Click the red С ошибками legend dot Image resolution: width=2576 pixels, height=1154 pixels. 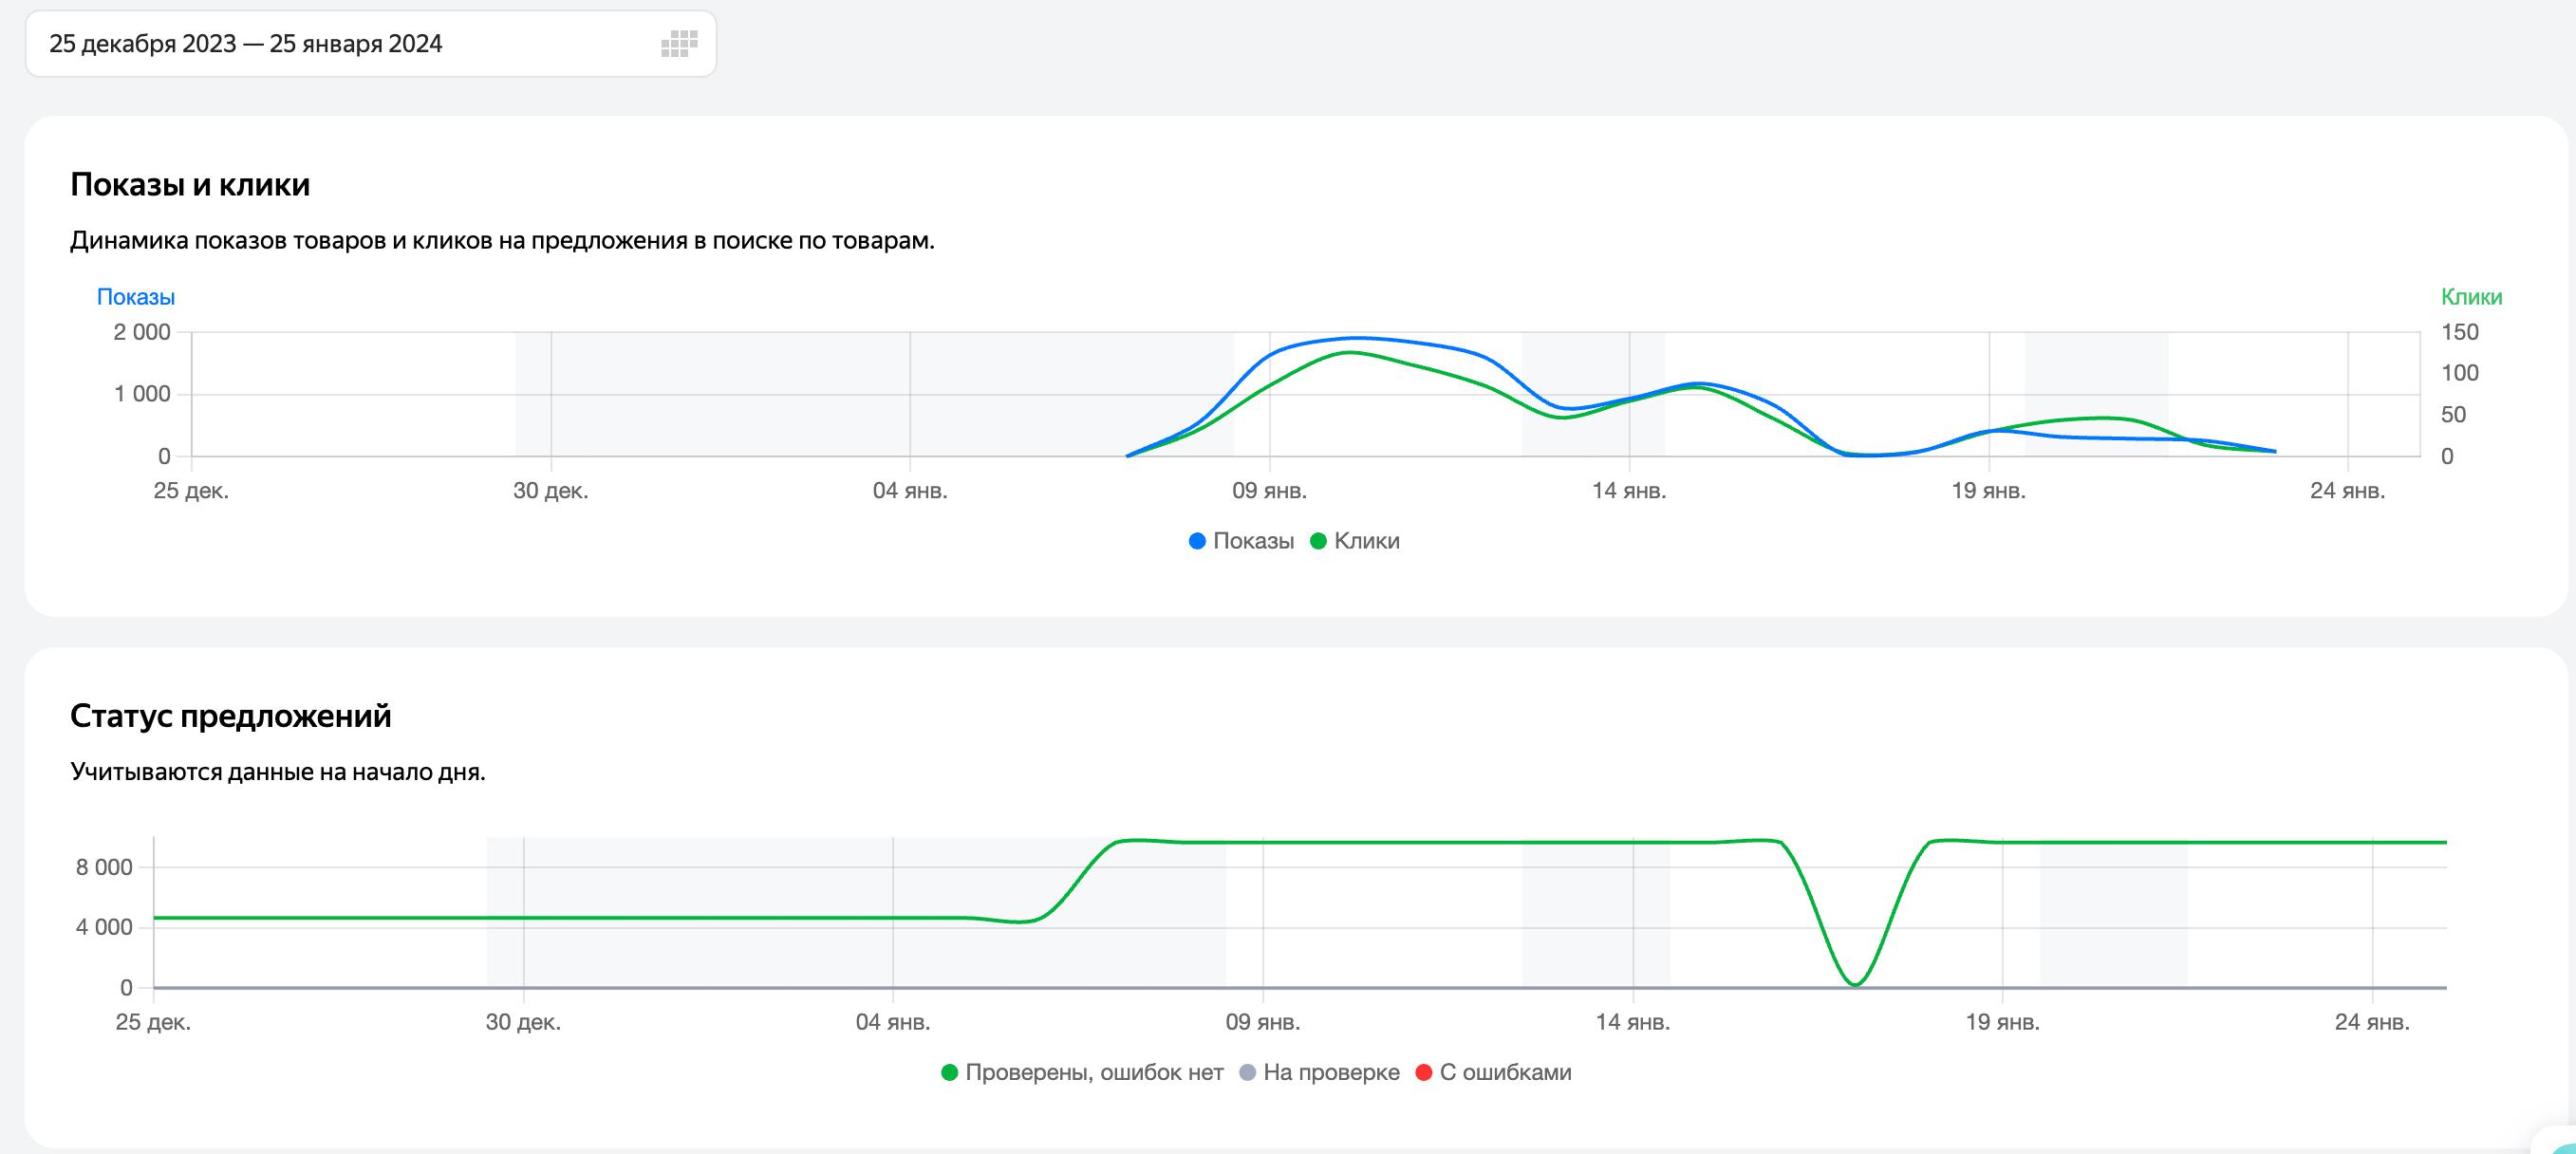1424,1073
